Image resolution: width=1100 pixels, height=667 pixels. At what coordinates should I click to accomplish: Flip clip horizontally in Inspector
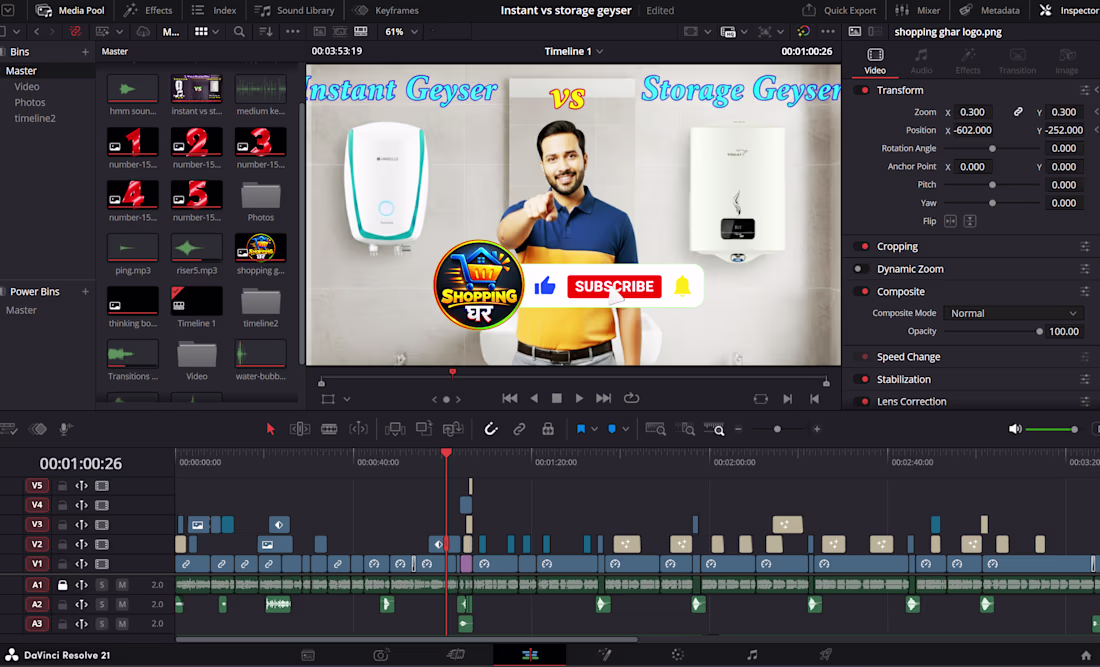coord(950,221)
